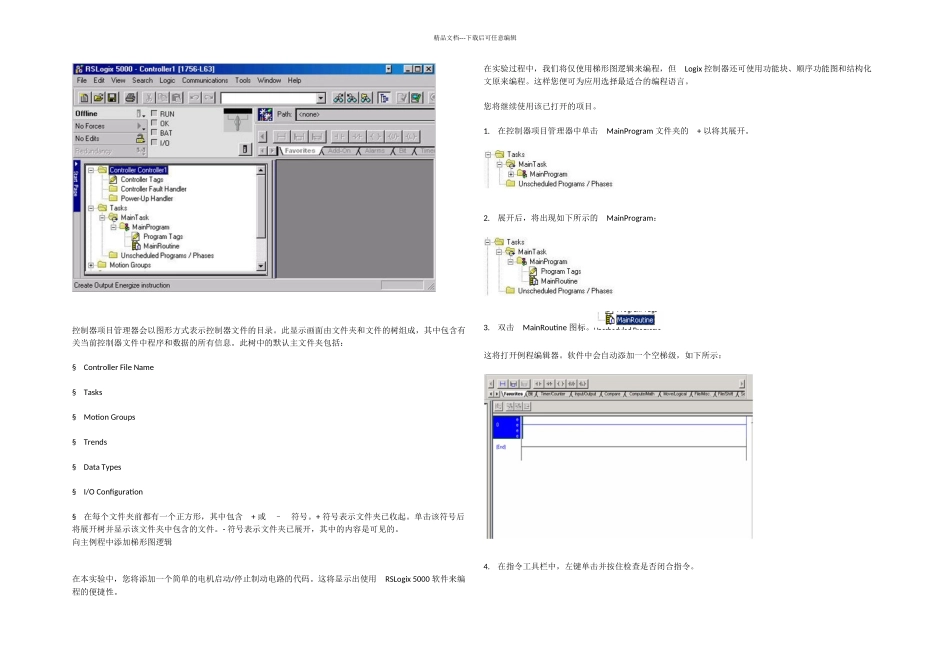Click the Controller Tags icon in organizer tree
The height and width of the screenshot is (672, 950).
point(113,179)
